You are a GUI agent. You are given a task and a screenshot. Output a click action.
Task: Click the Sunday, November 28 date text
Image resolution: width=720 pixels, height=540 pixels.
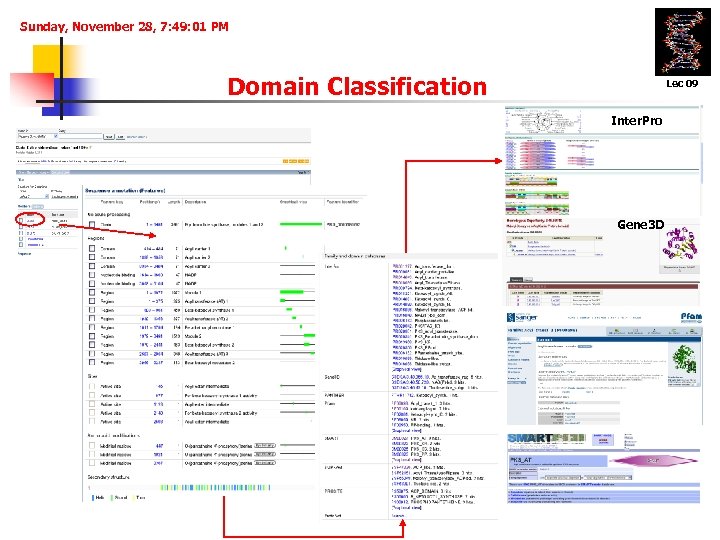[124, 27]
